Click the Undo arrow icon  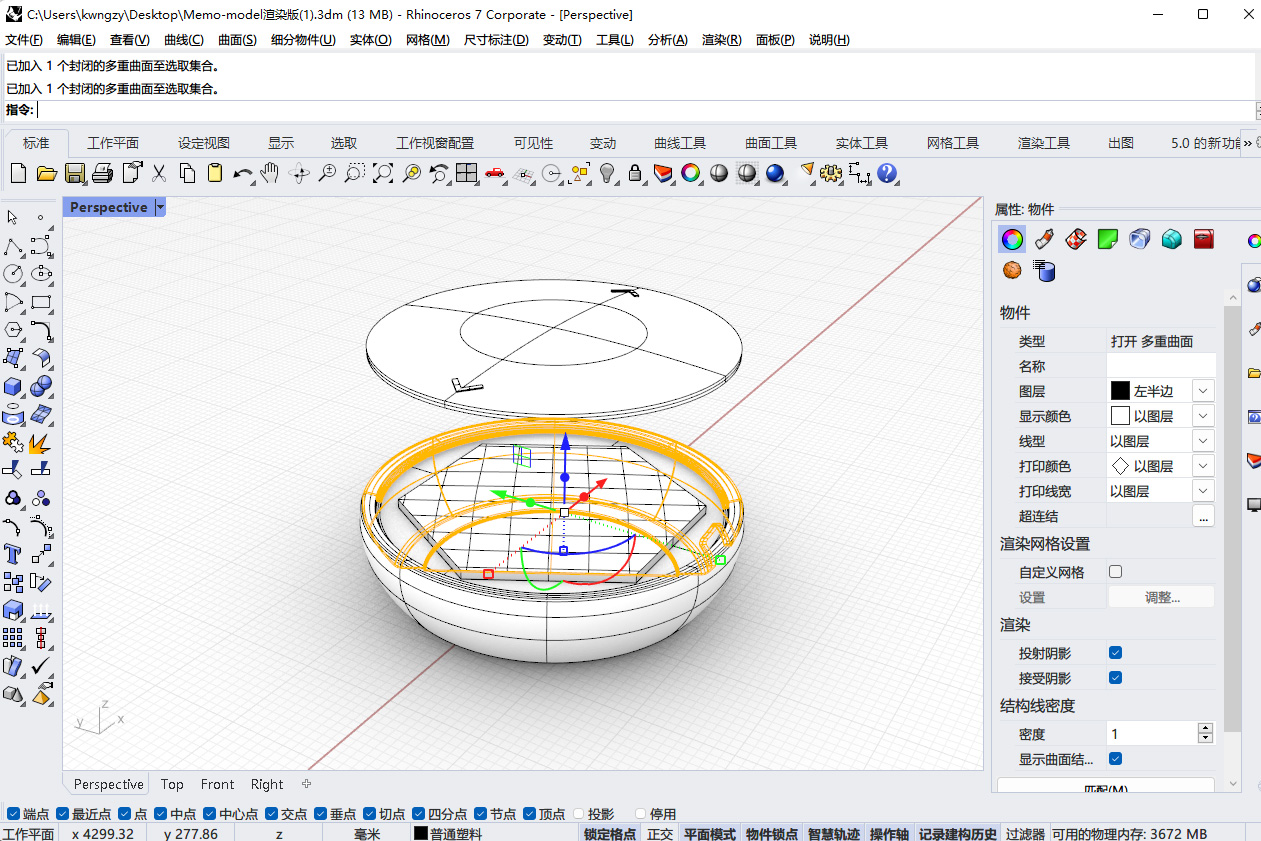pyautogui.click(x=242, y=174)
